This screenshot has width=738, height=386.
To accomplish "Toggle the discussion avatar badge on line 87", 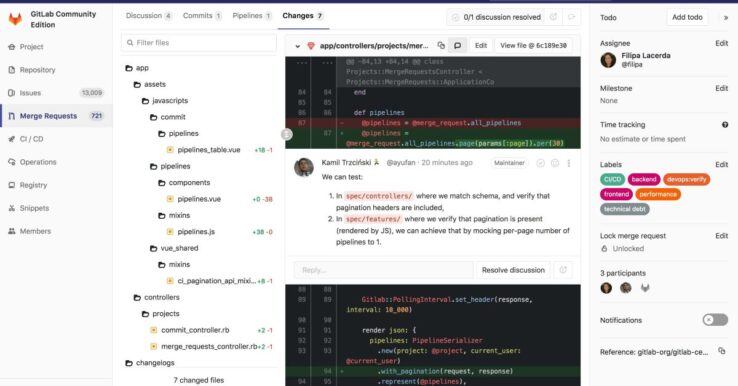I will pyautogui.click(x=287, y=135).
